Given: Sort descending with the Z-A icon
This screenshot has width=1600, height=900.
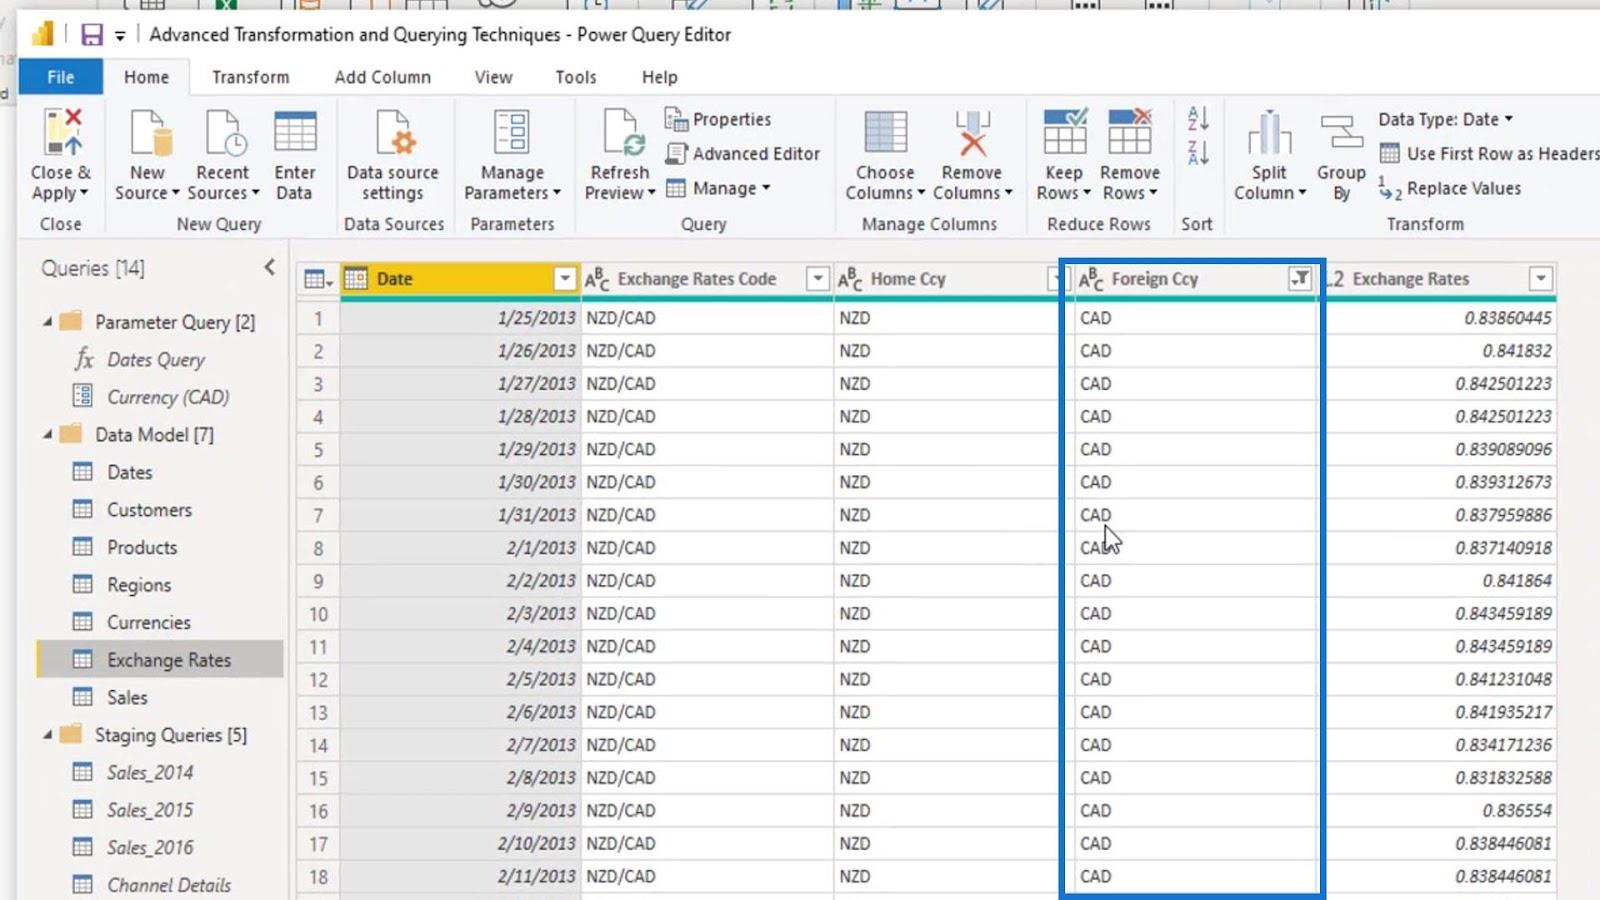Looking at the screenshot, I should (x=1198, y=153).
